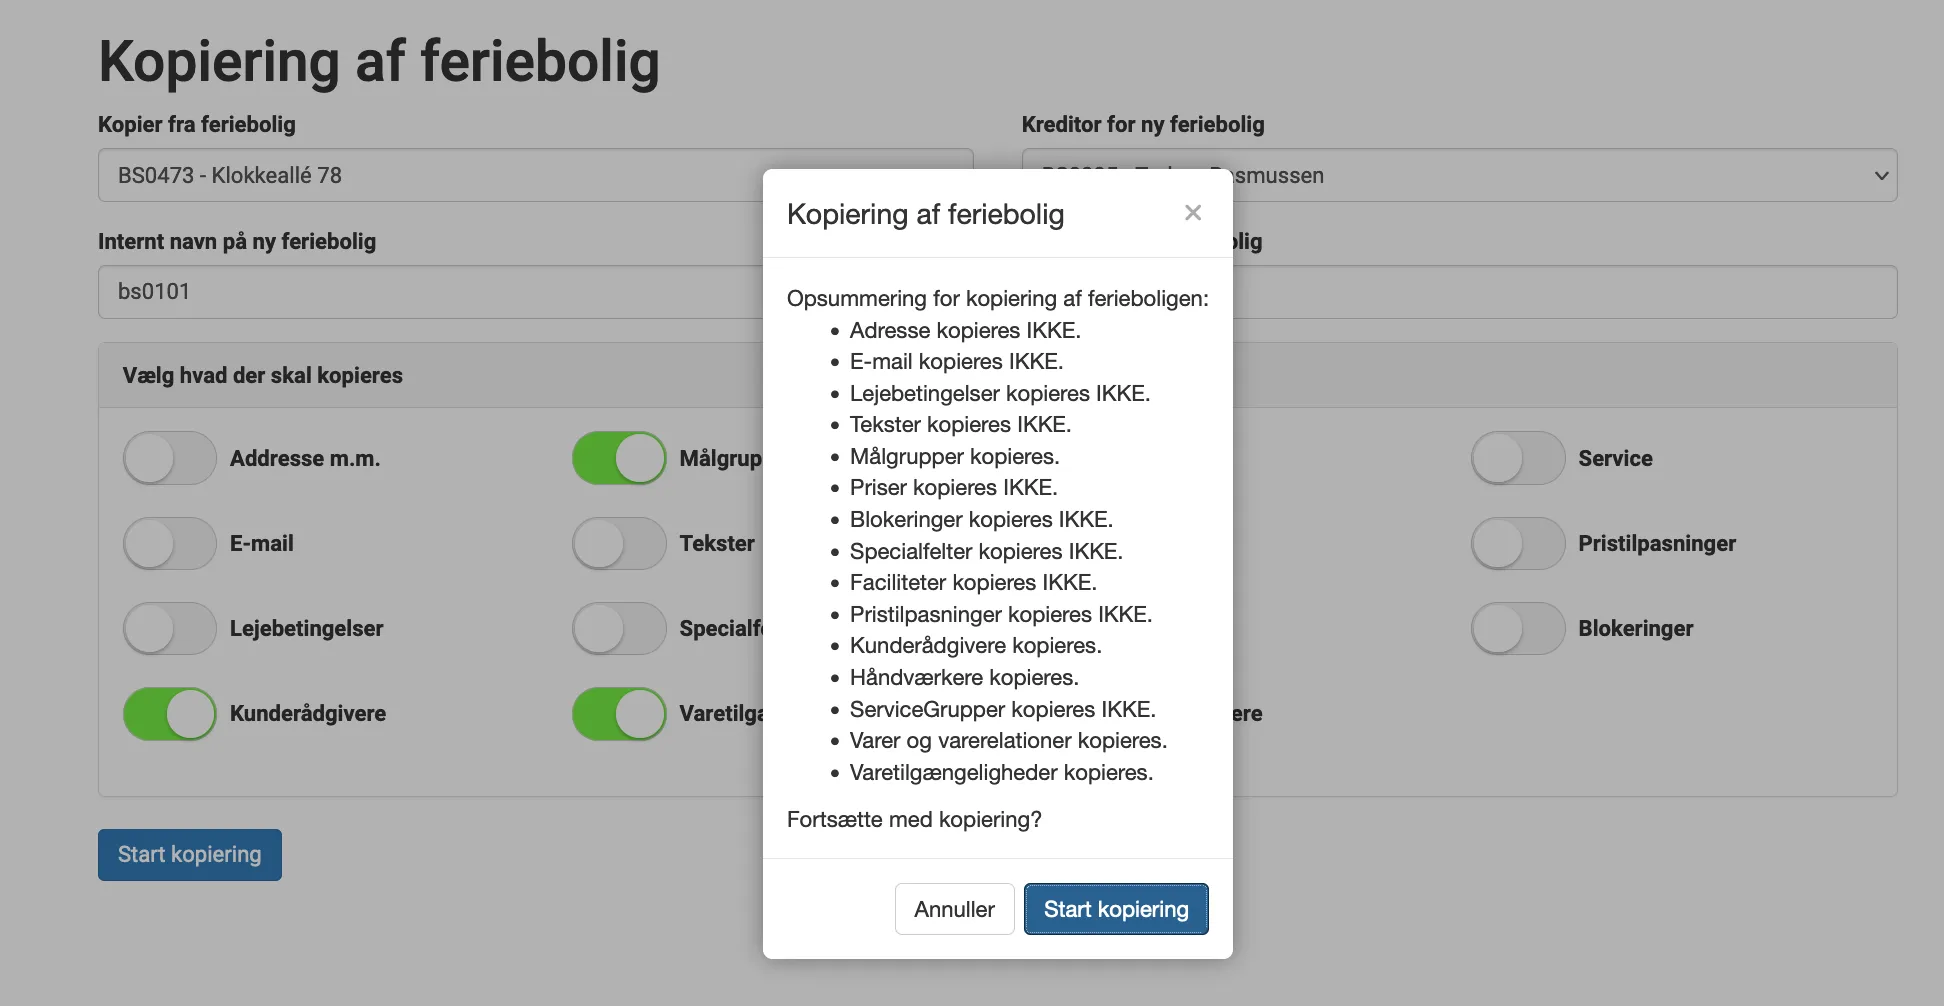1944x1006 pixels.
Task: Turn off the Målgrupper toggle
Action: [x=619, y=458]
